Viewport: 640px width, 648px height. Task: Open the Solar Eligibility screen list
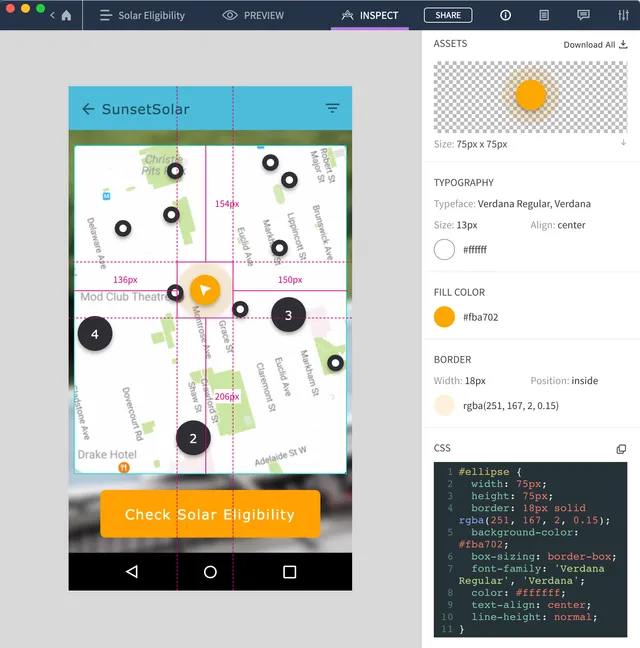[142, 15]
